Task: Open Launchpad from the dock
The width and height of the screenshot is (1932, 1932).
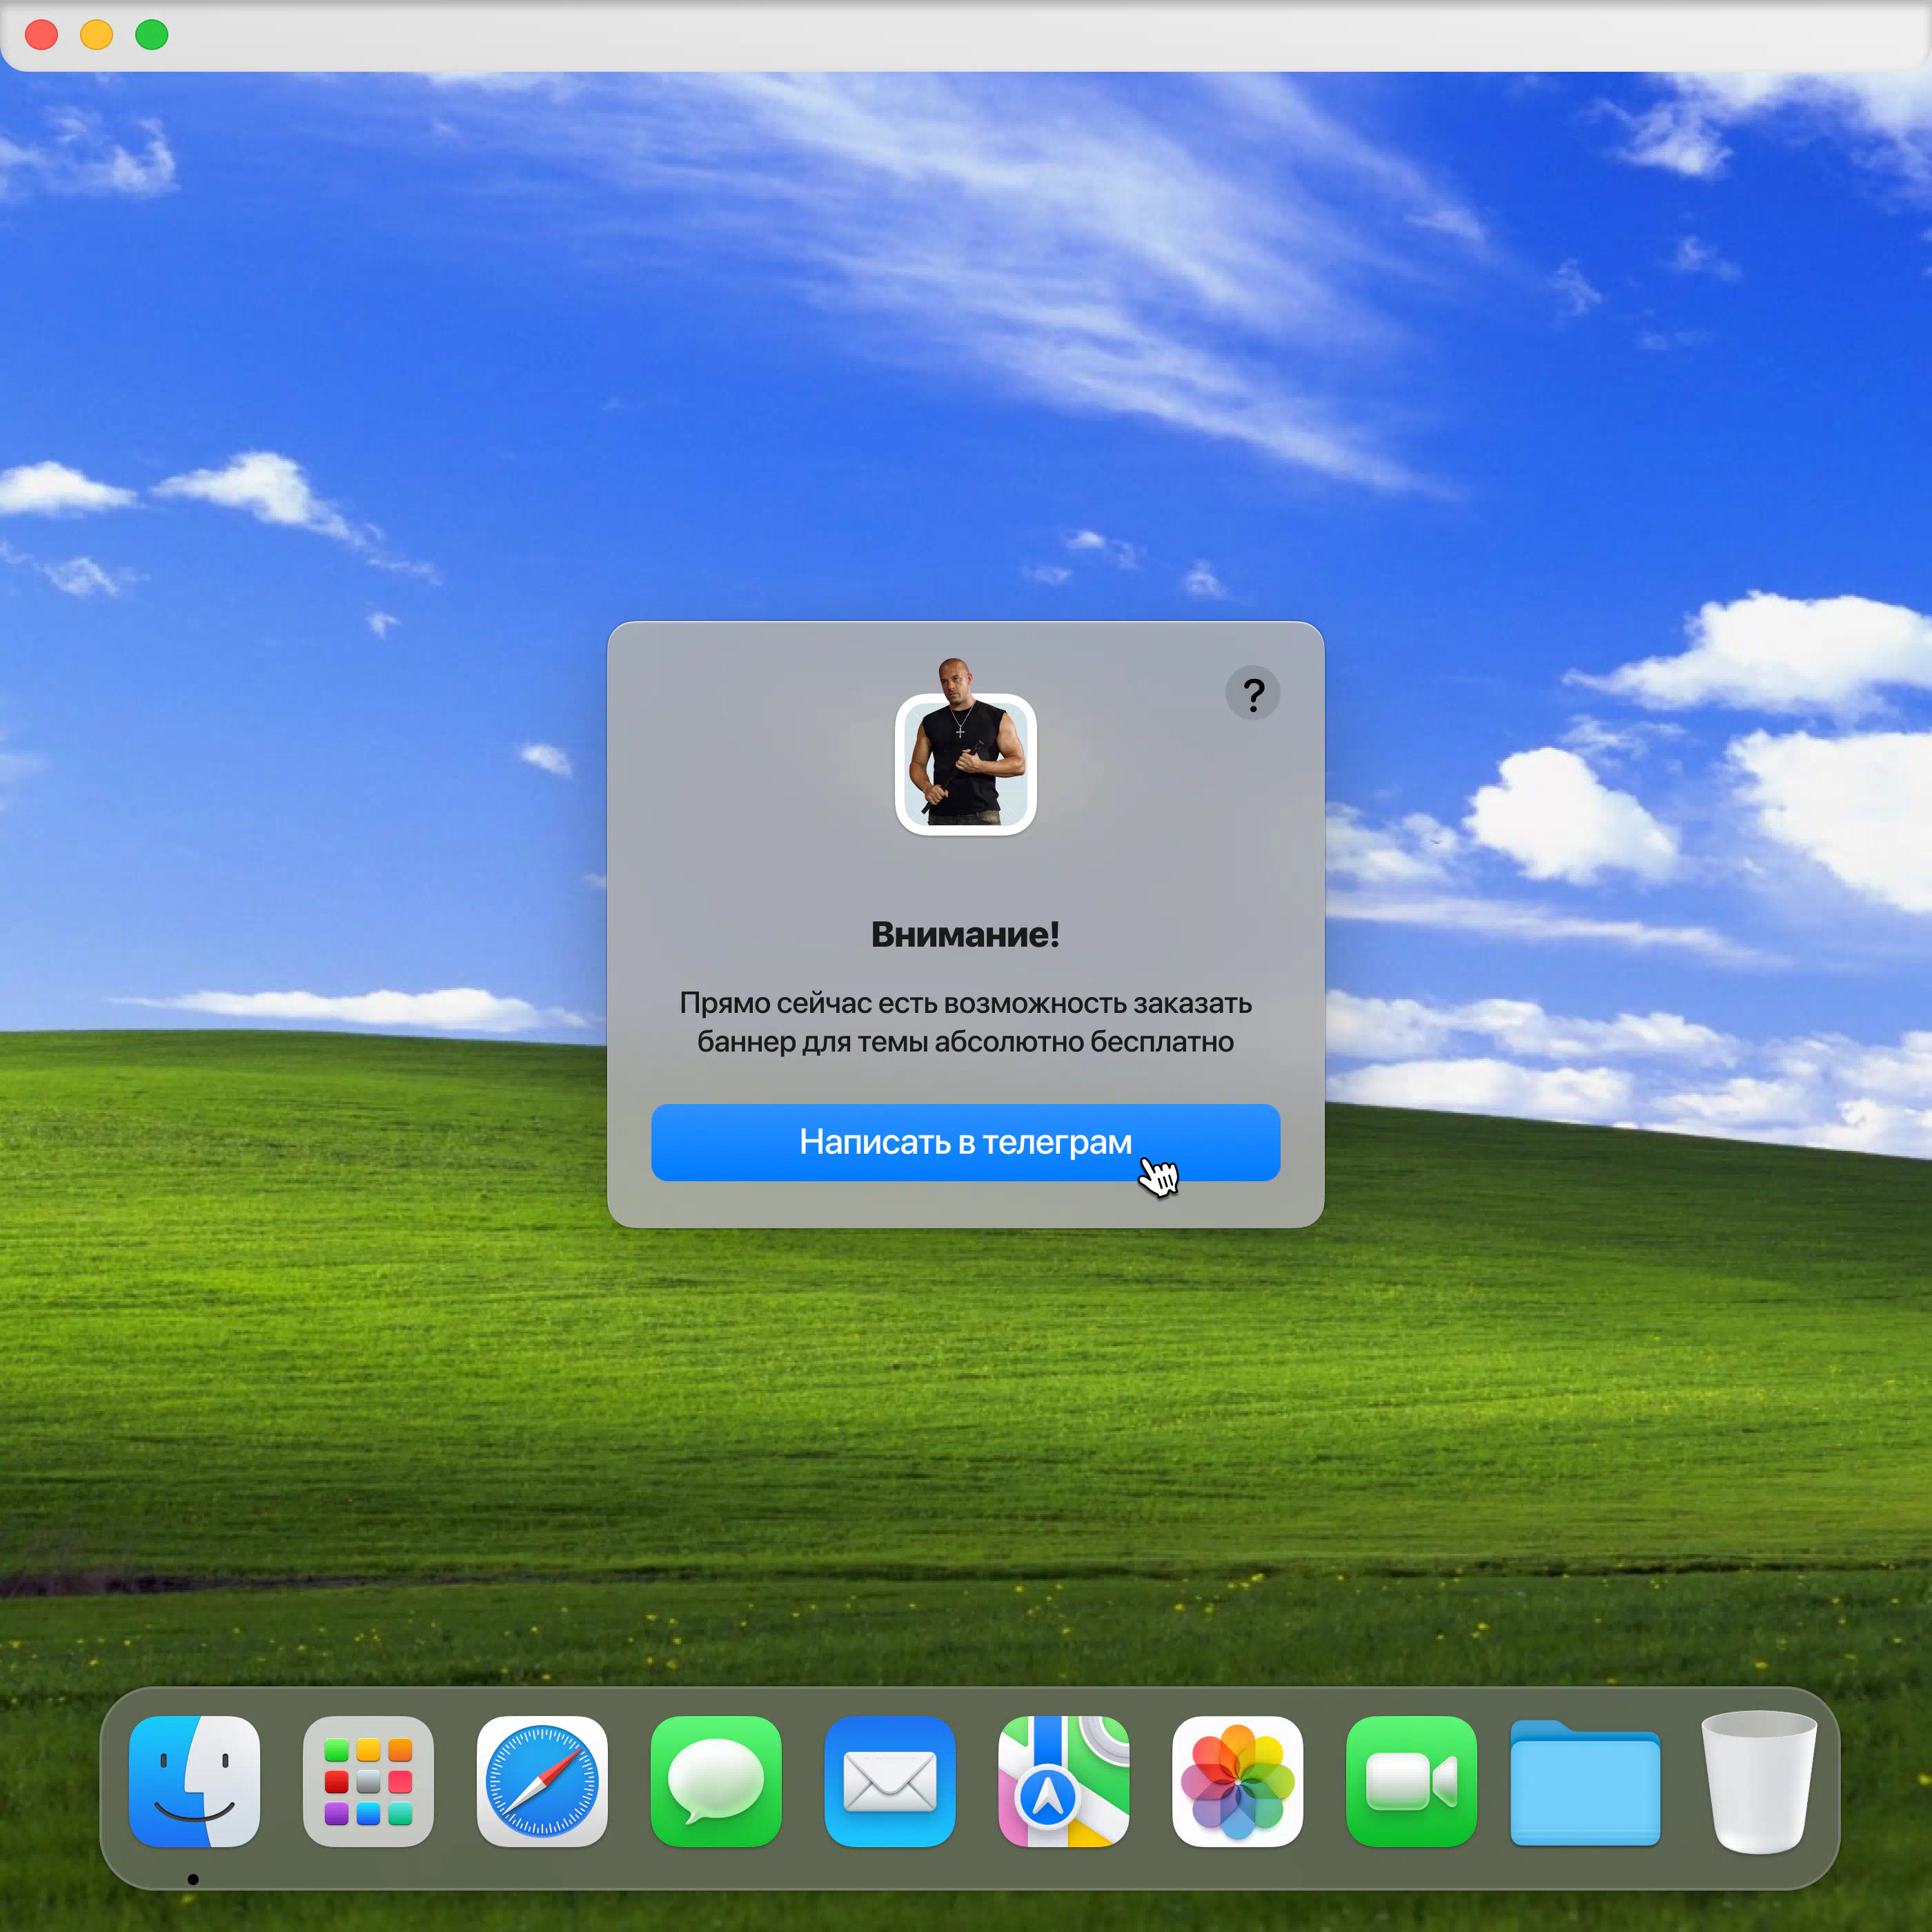Action: click(368, 1781)
